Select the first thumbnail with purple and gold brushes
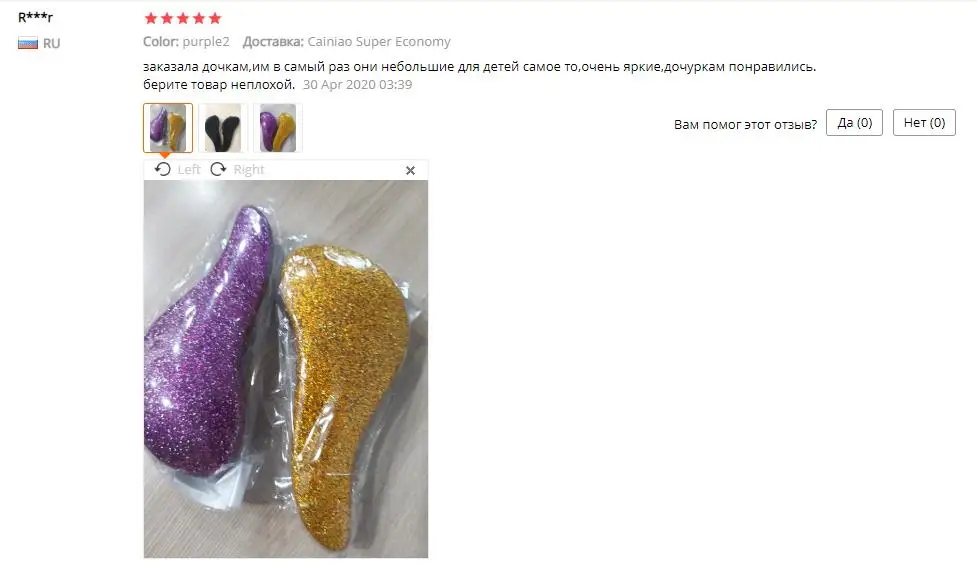 168,128
